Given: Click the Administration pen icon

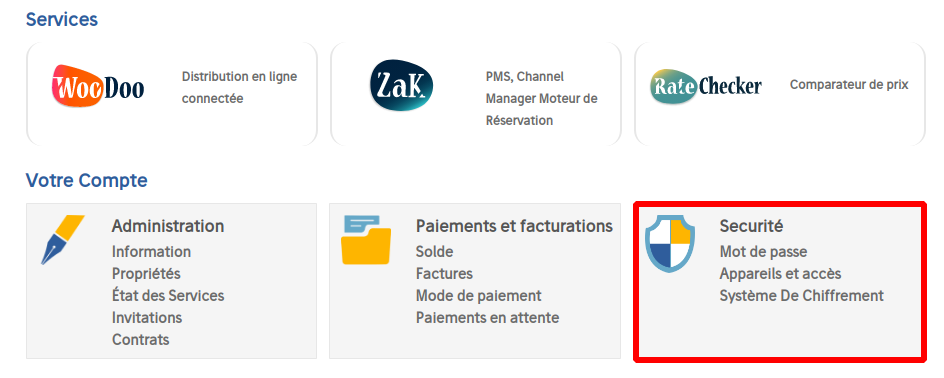Looking at the screenshot, I should click(x=63, y=240).
